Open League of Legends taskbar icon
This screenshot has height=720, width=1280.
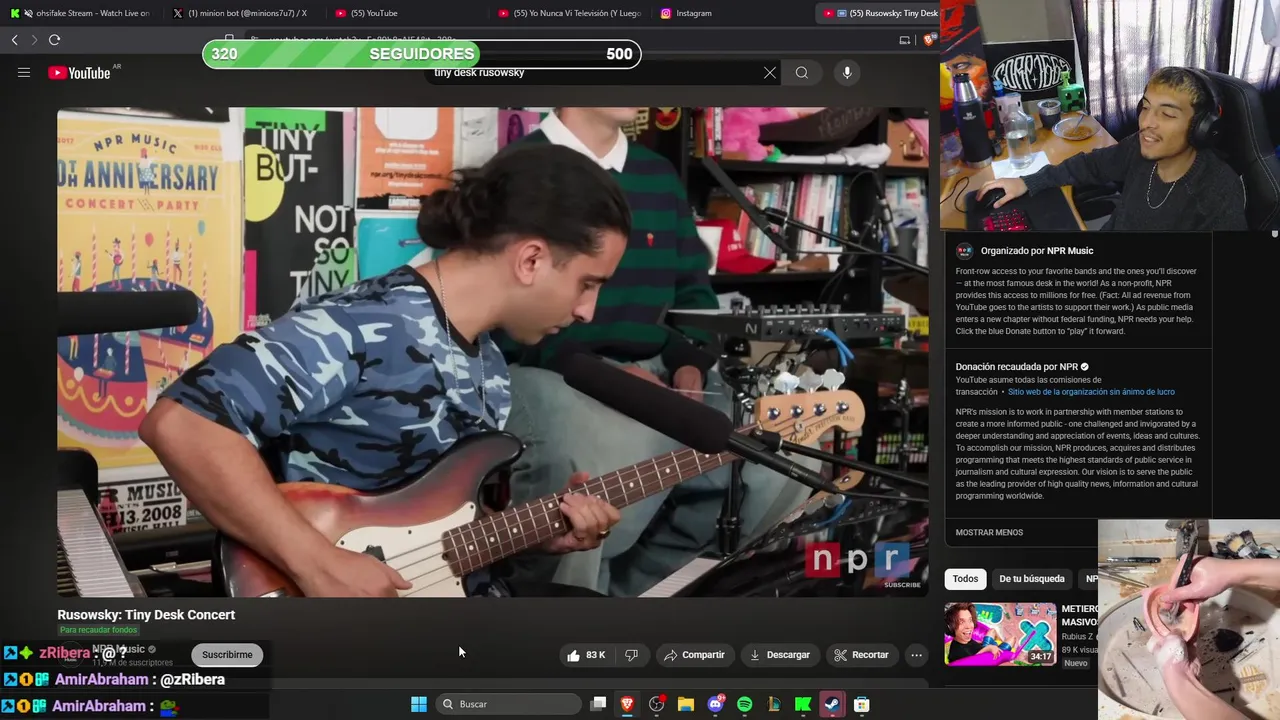click(x=774, y=704)
